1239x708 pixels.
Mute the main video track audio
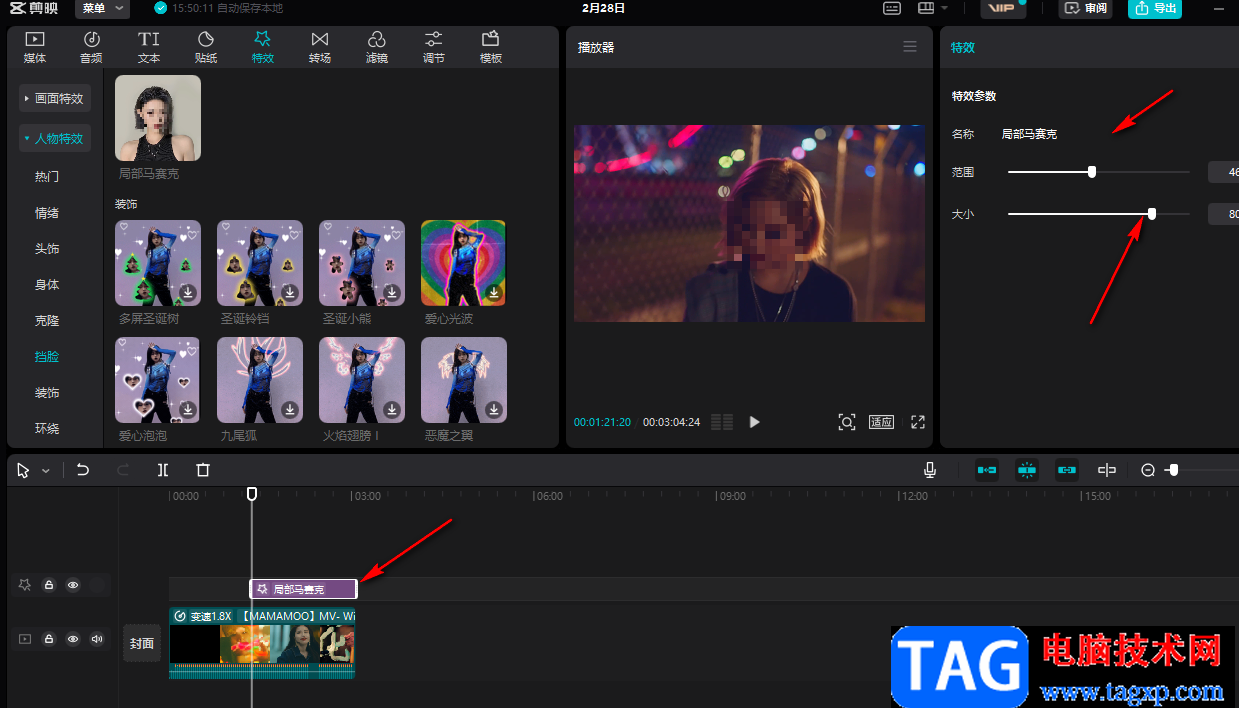(97, 639)
